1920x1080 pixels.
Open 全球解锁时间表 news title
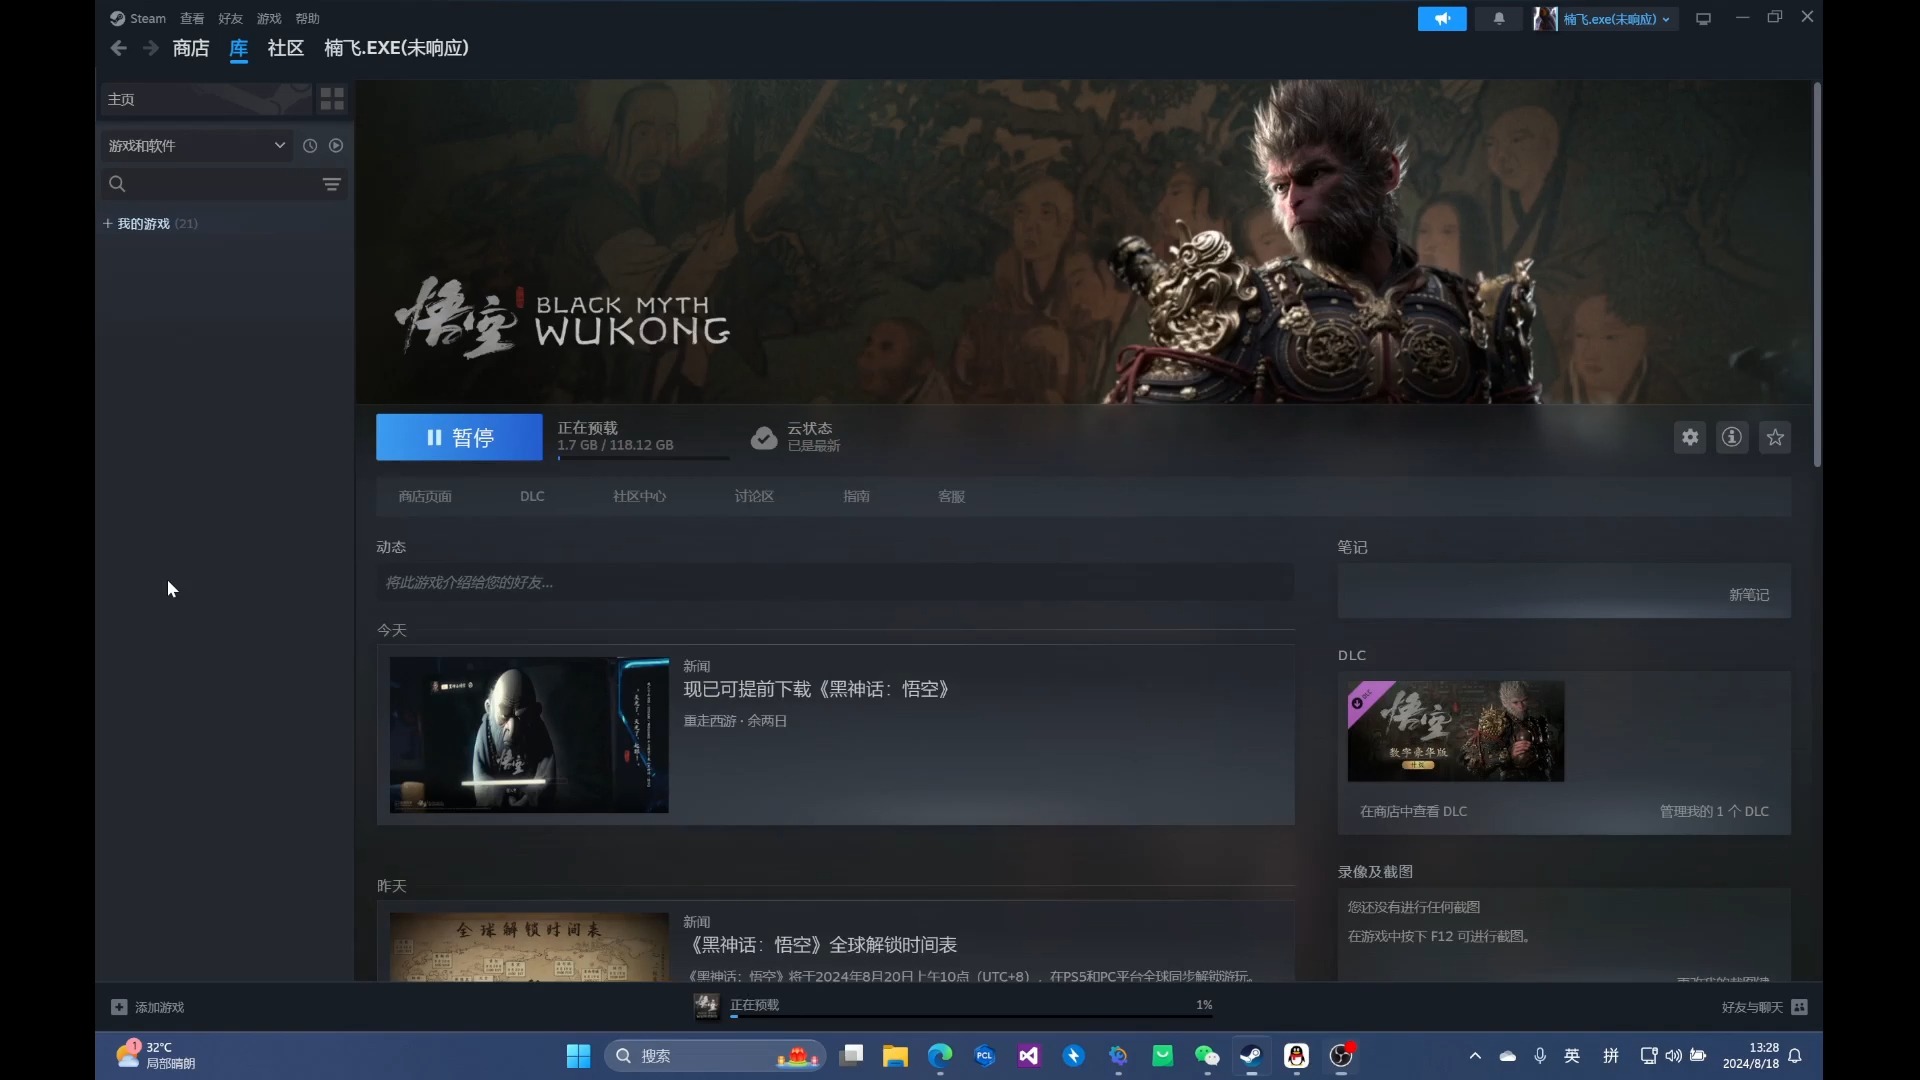pos(822,945)
